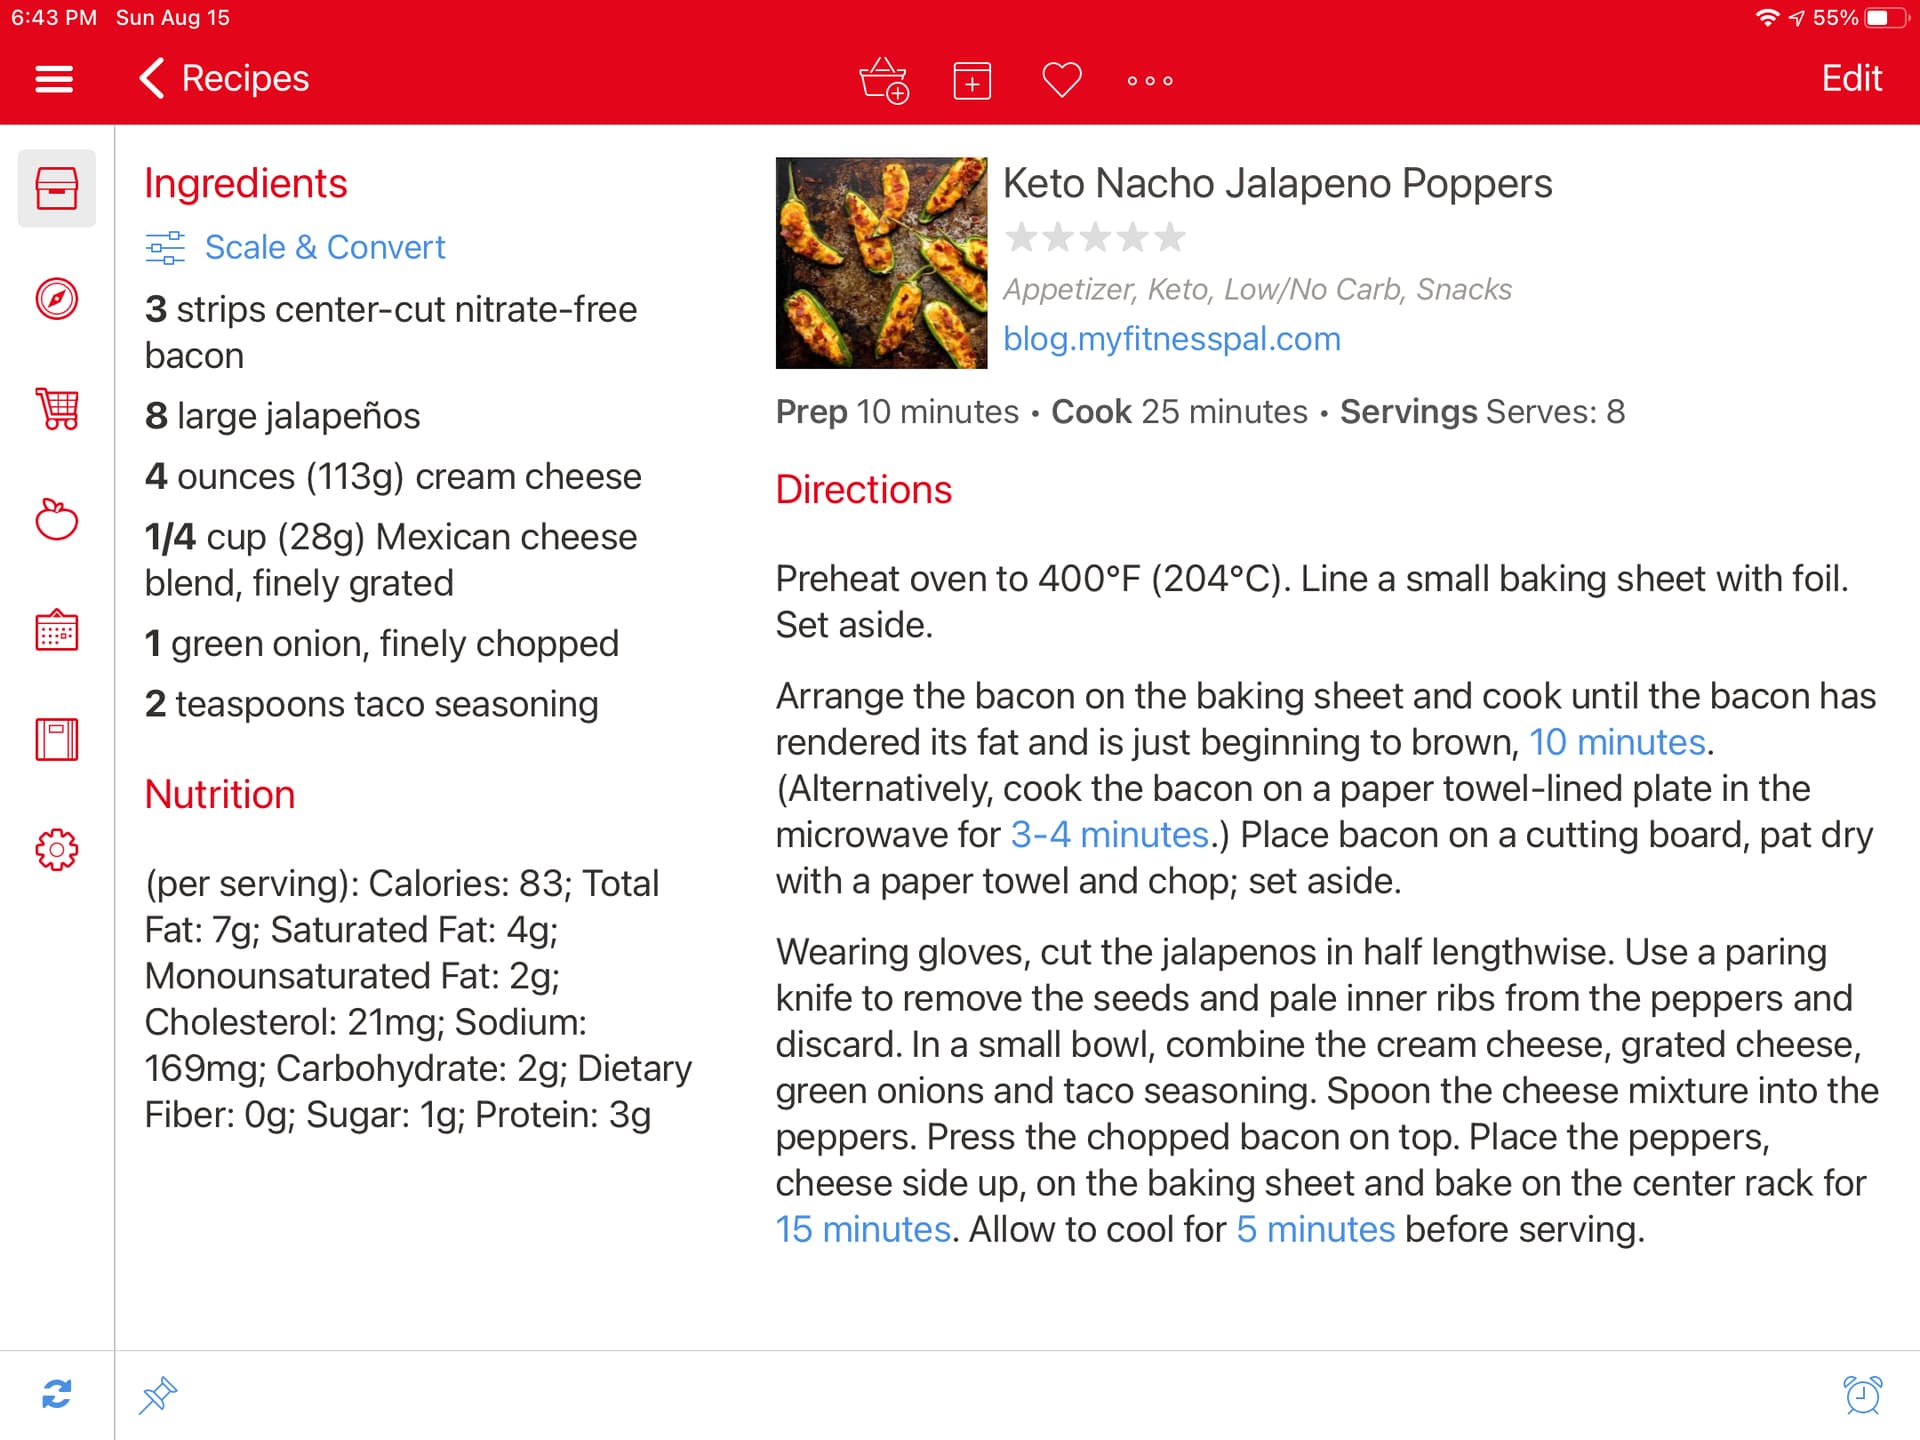Tap the sync arrows icon

[x=57, y=1394]
